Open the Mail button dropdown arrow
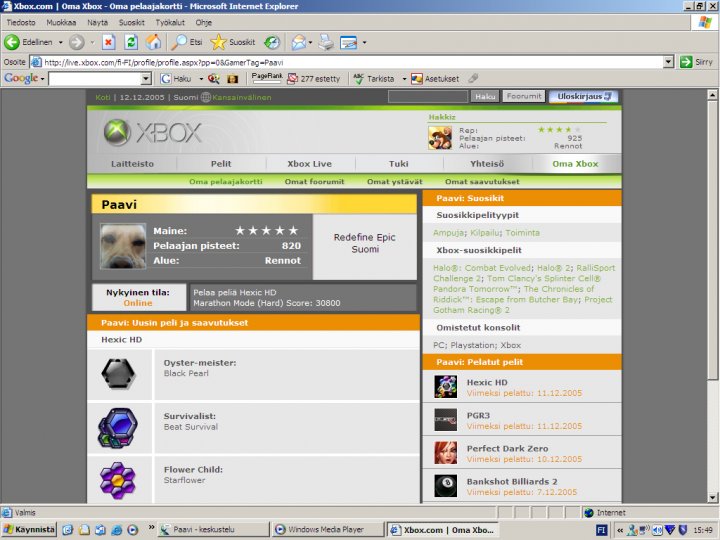This screenshot has height=540, width=720. pyautogui.click(x=310, y=42)
